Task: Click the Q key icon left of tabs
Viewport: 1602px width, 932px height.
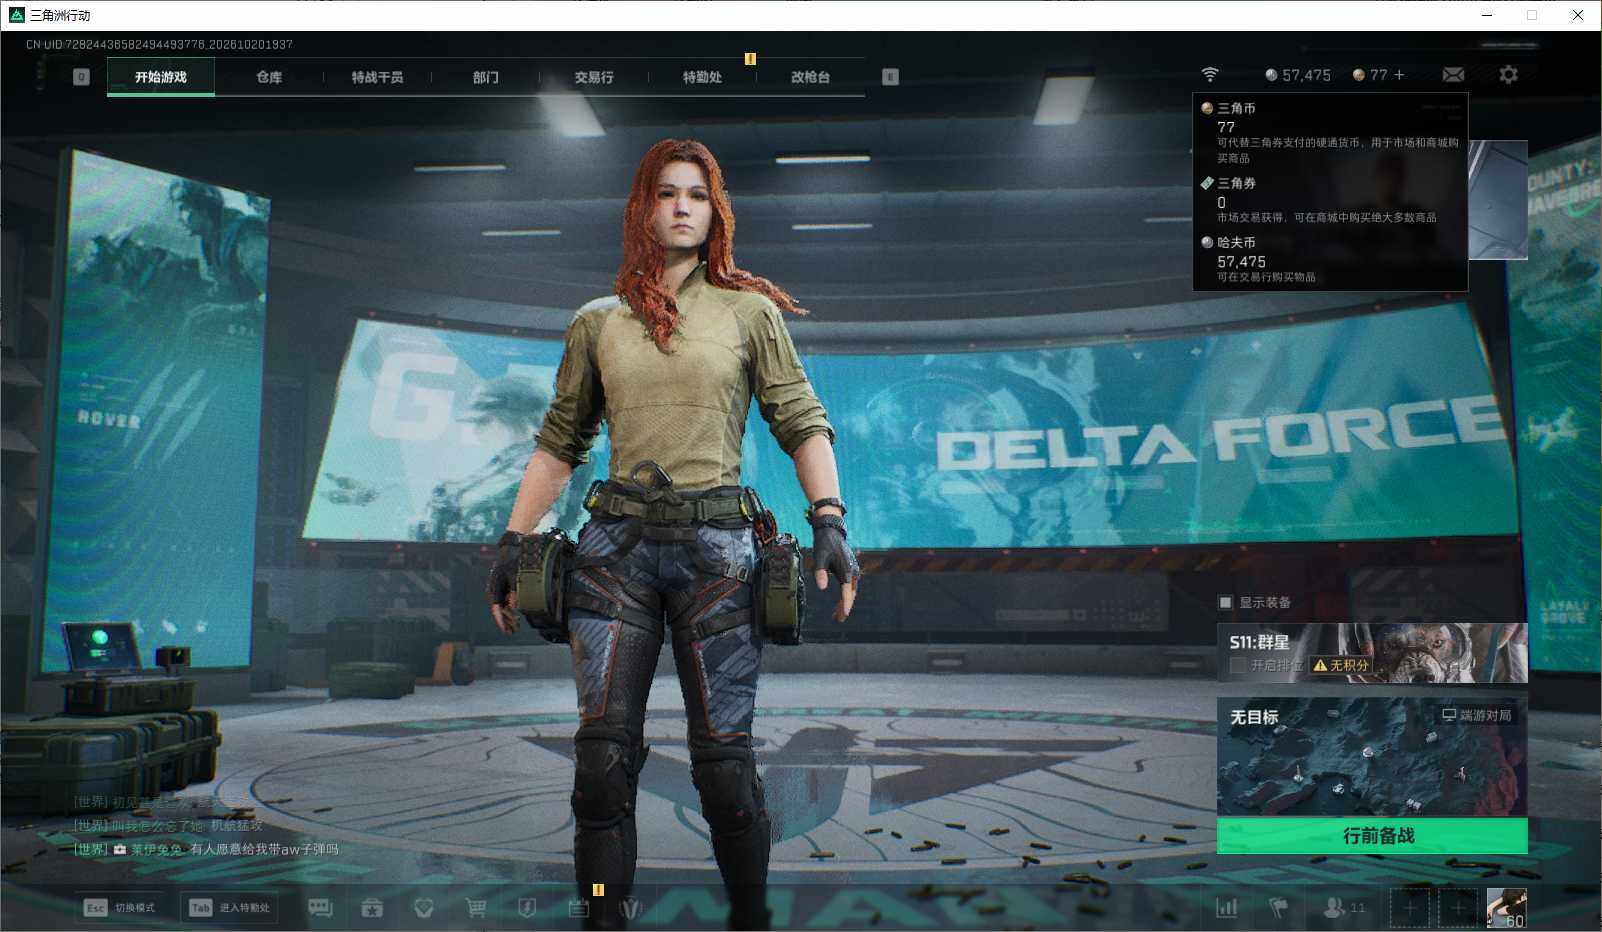Action: 81,77
